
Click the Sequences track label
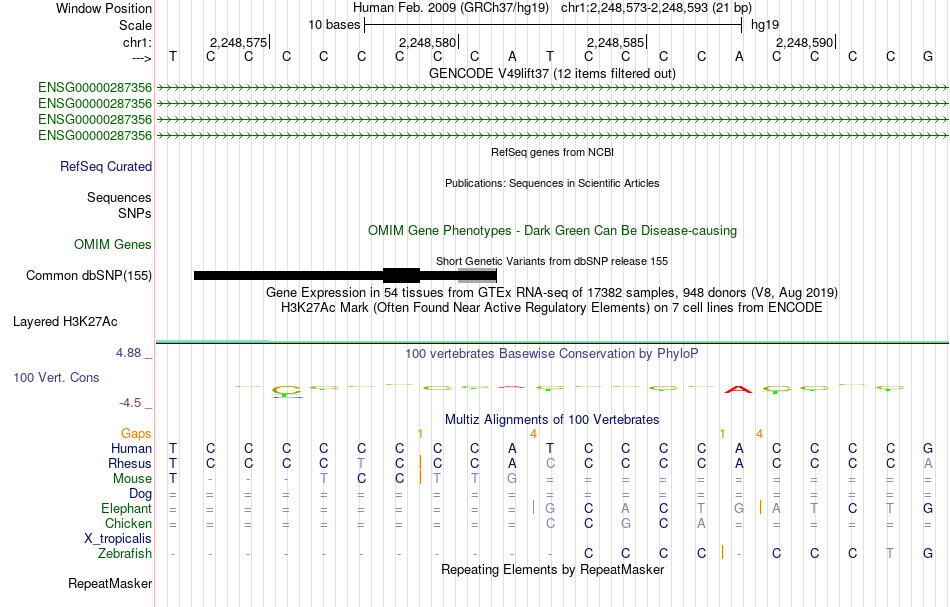tap(119, 197)
